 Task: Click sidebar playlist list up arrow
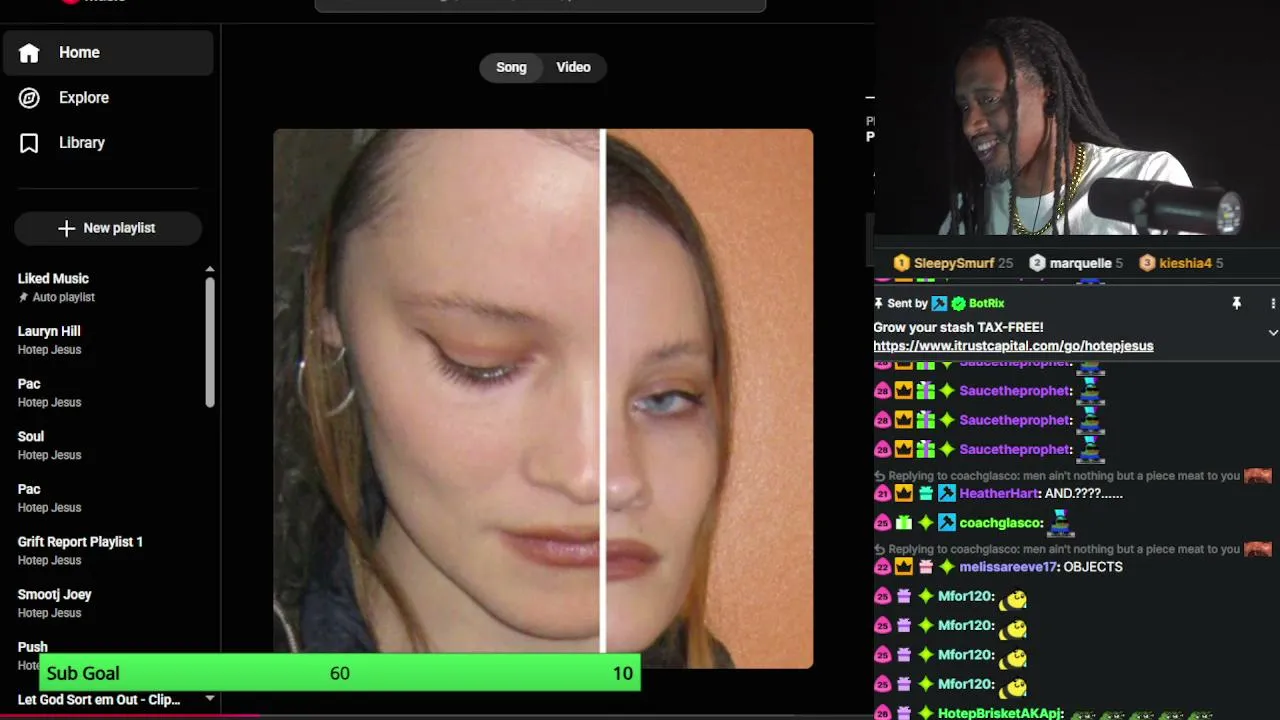click(210, 270)
